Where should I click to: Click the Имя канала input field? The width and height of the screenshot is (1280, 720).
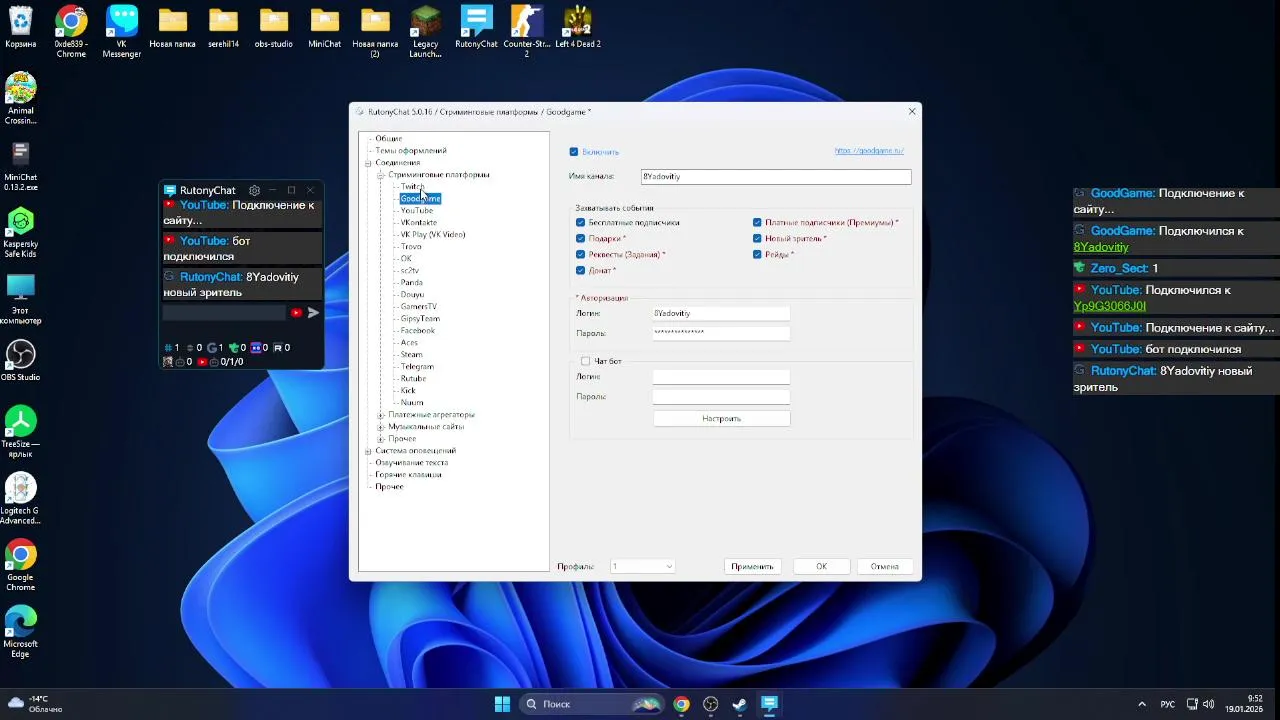(776, 177)
